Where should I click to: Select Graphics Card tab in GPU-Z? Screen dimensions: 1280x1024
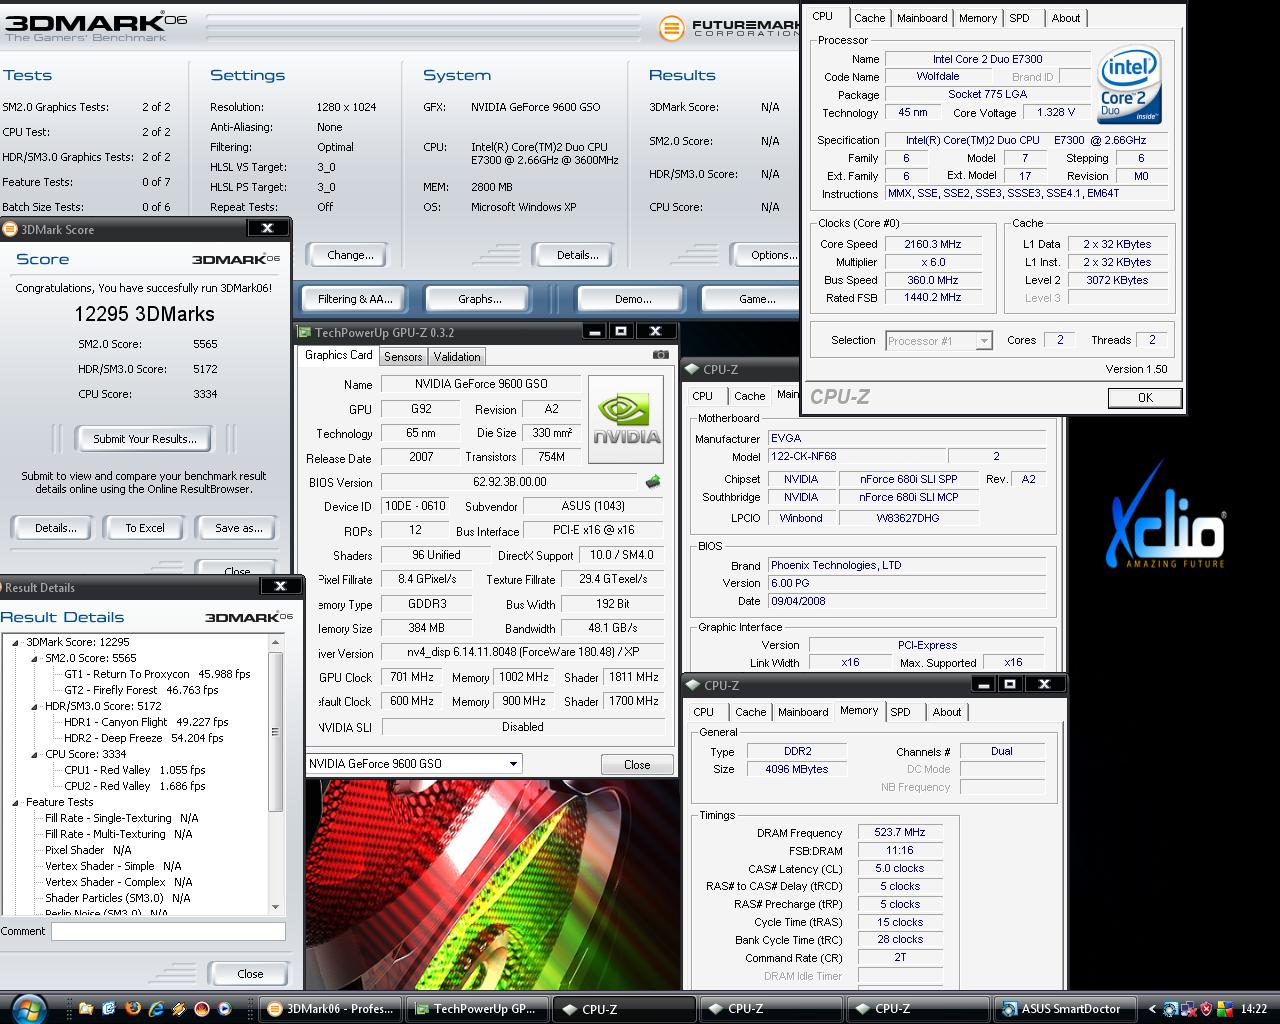(x=338, y=355)
